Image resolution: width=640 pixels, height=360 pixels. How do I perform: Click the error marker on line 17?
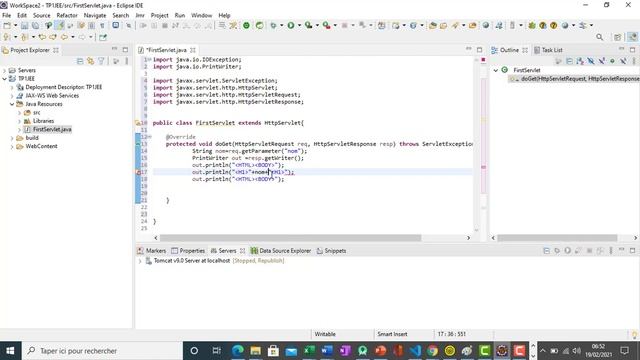click(138, 172)
